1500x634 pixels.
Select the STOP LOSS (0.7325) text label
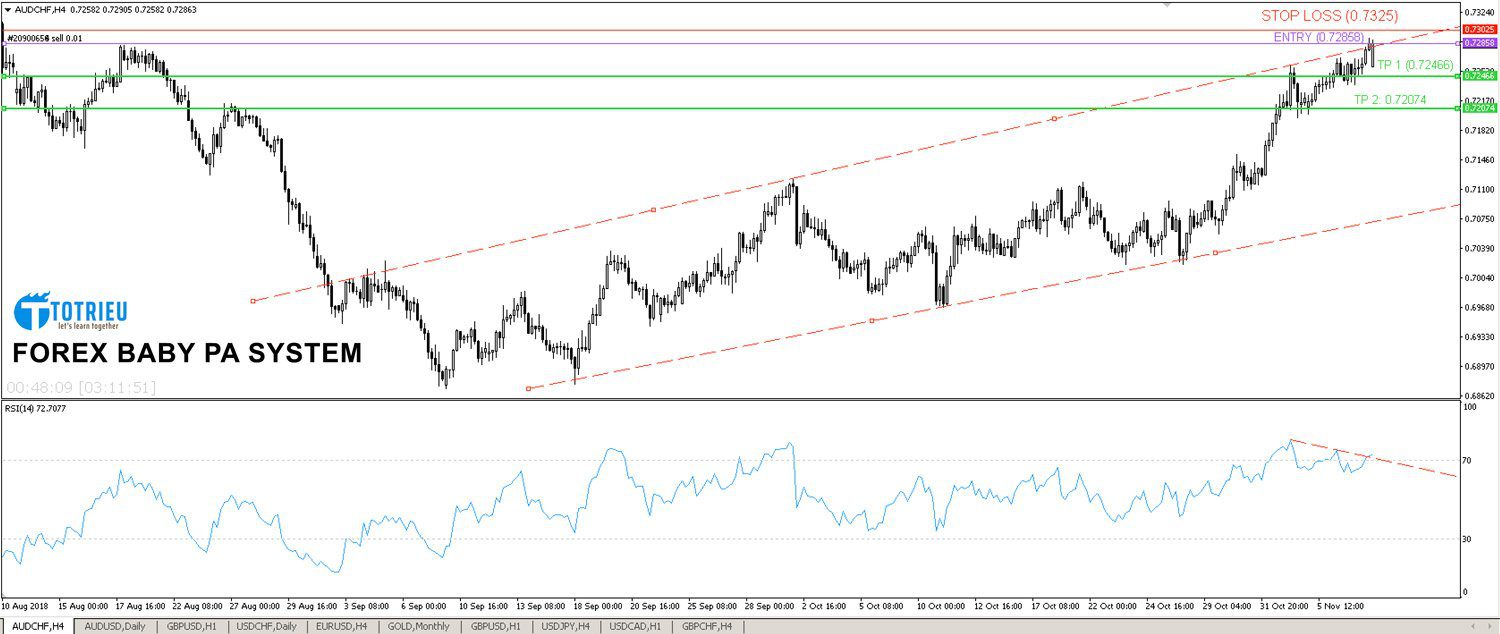pos(1329,16)
